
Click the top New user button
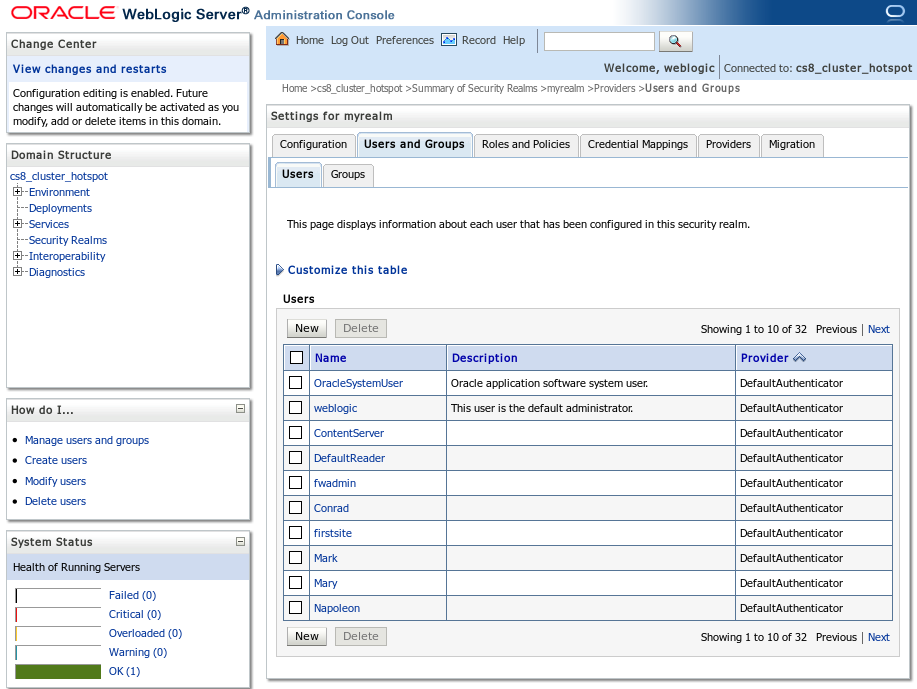(306, 328)
